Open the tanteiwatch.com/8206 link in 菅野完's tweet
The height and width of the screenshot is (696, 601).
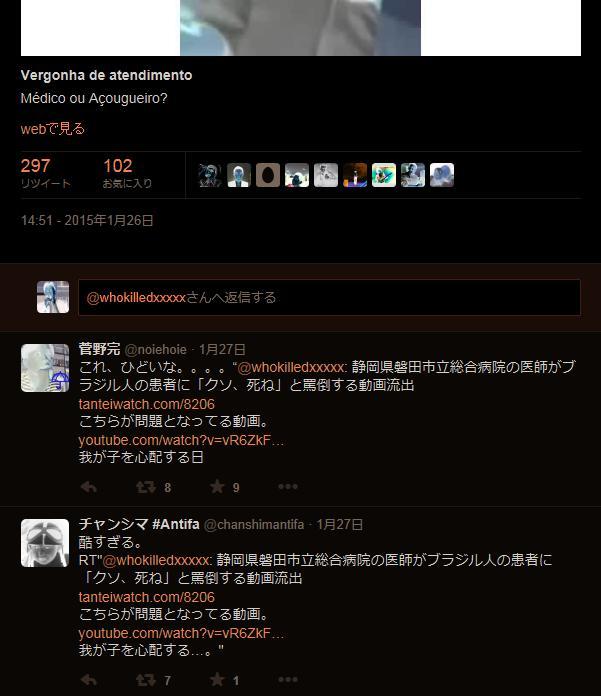pos(146,404)
